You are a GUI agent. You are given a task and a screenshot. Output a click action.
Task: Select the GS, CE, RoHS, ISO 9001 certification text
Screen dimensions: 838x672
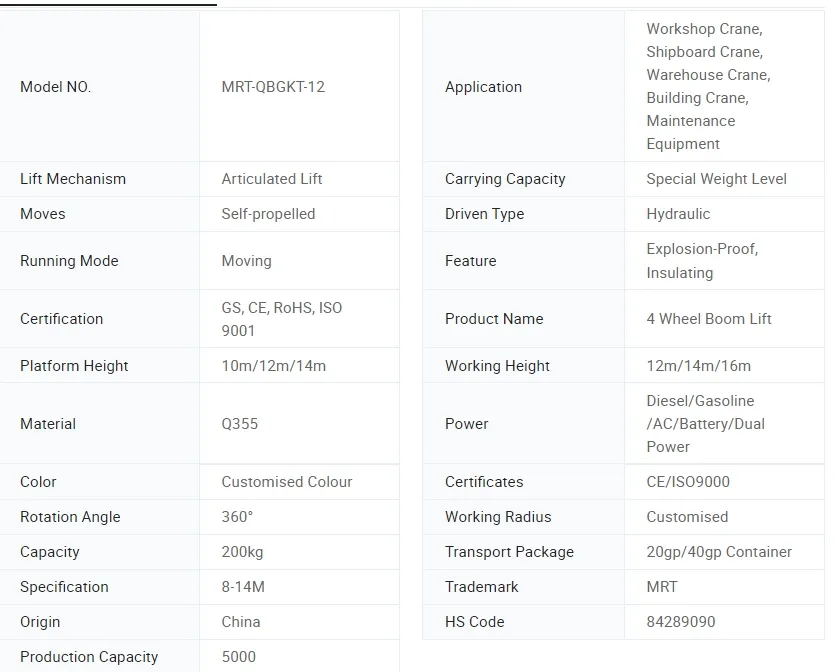pos(282,319)
